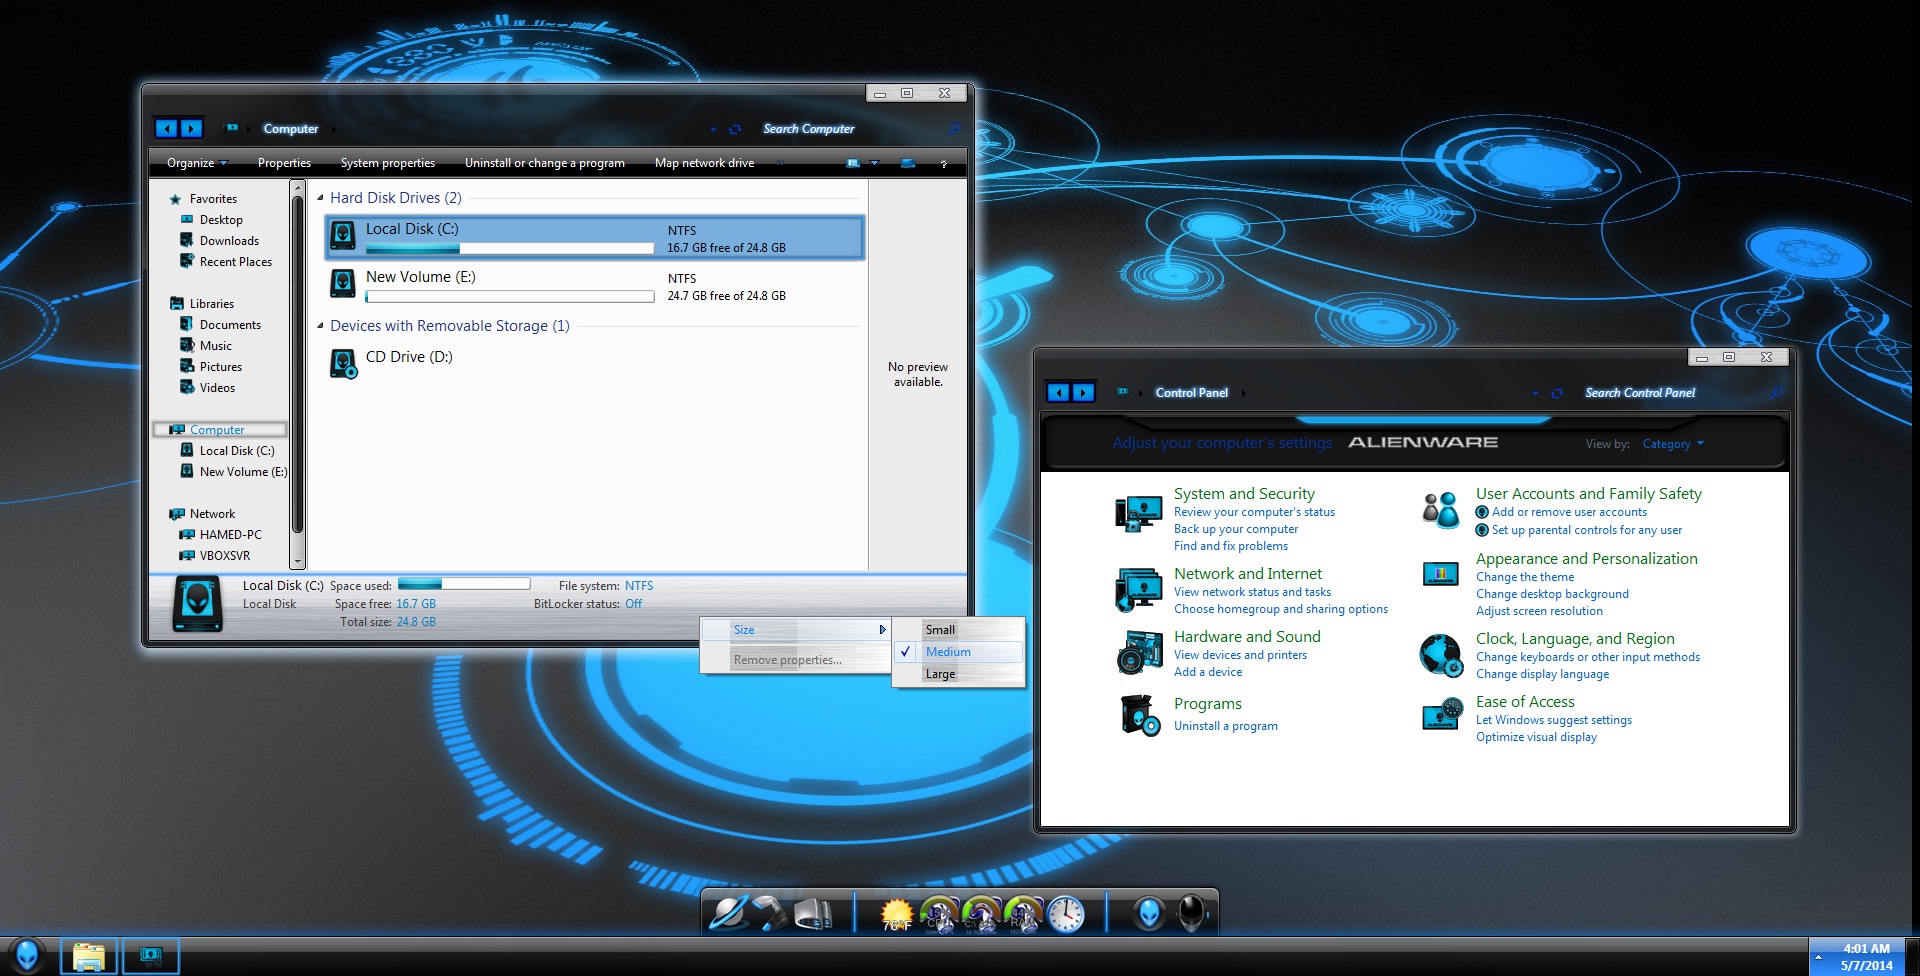Open Windows Explorer from the taskbar
1920x976 pixels.
(89, 956)
